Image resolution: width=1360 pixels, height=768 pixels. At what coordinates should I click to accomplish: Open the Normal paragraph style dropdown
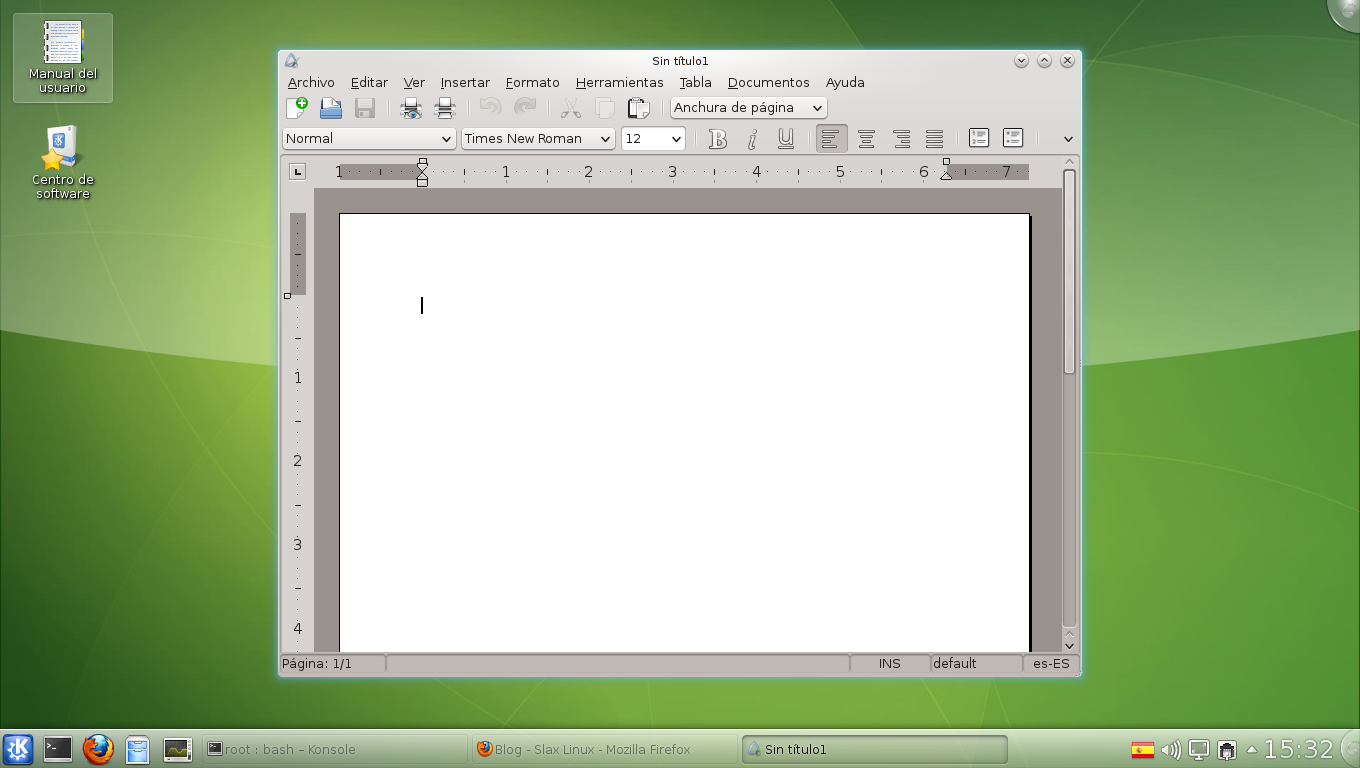[x=369, y=139]
